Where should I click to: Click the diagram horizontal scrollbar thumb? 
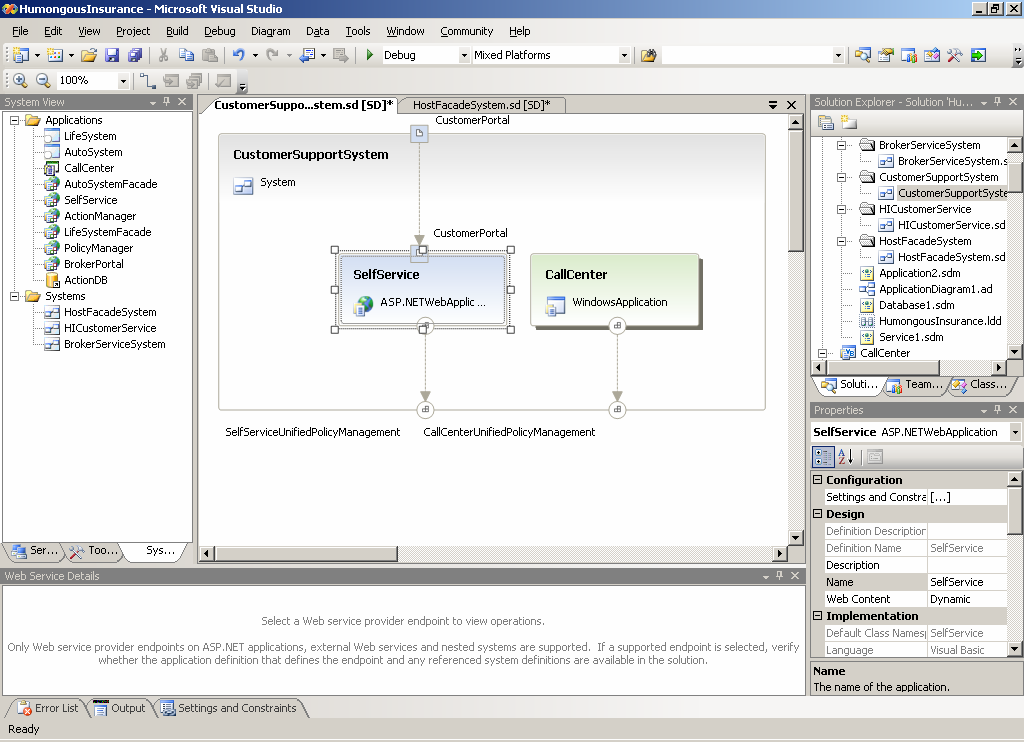[306, 554]
